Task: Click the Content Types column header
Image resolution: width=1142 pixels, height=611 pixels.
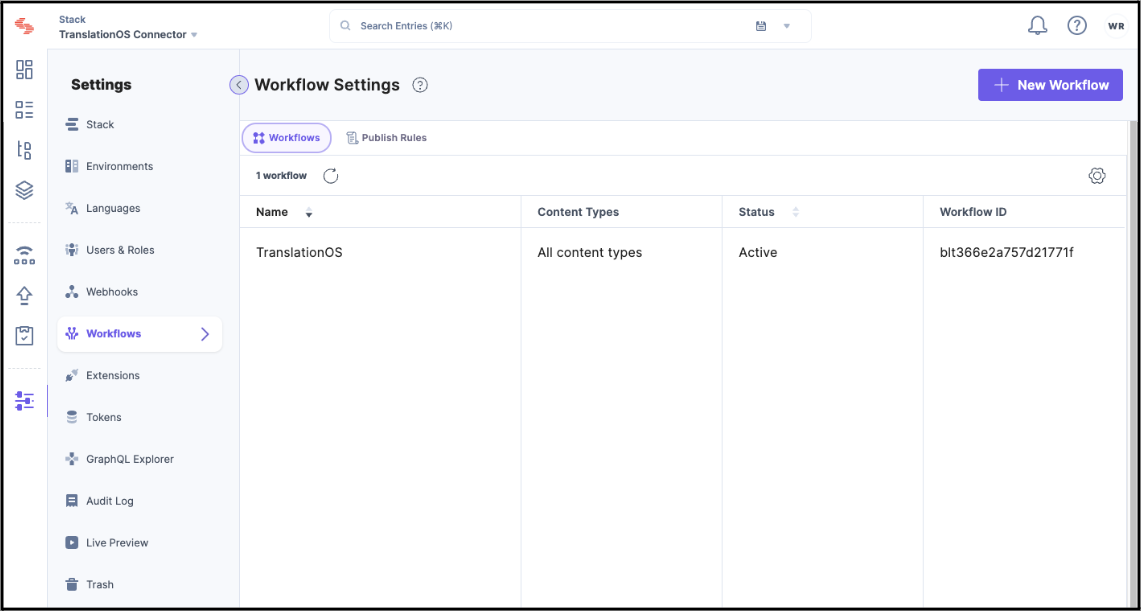Action: pos(578,213)
